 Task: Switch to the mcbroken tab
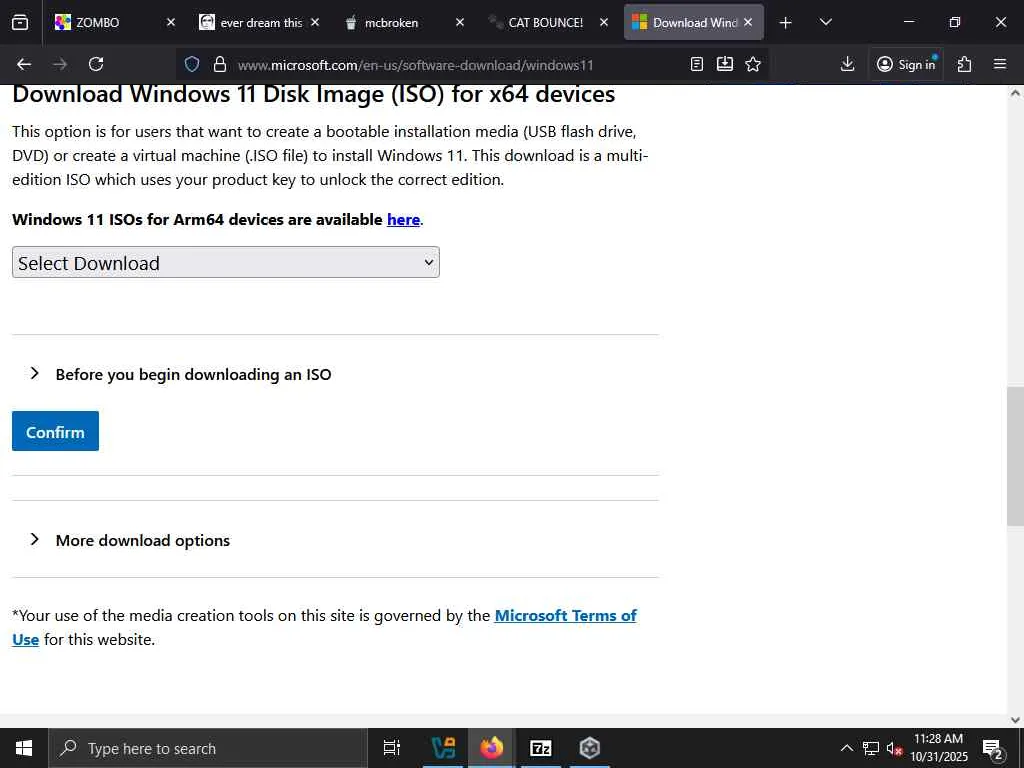tap(404, 22)
